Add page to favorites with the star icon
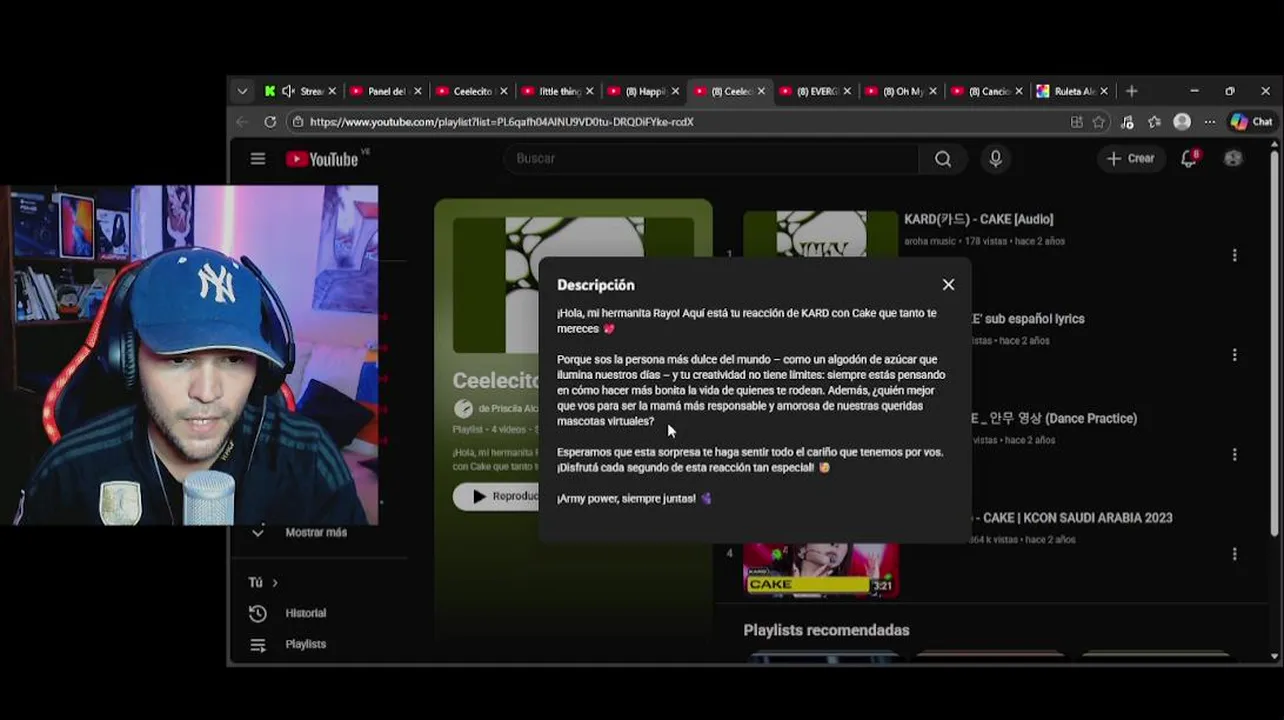Image resolution: width=1284 pixels, height=720 pixels. 1099,122
